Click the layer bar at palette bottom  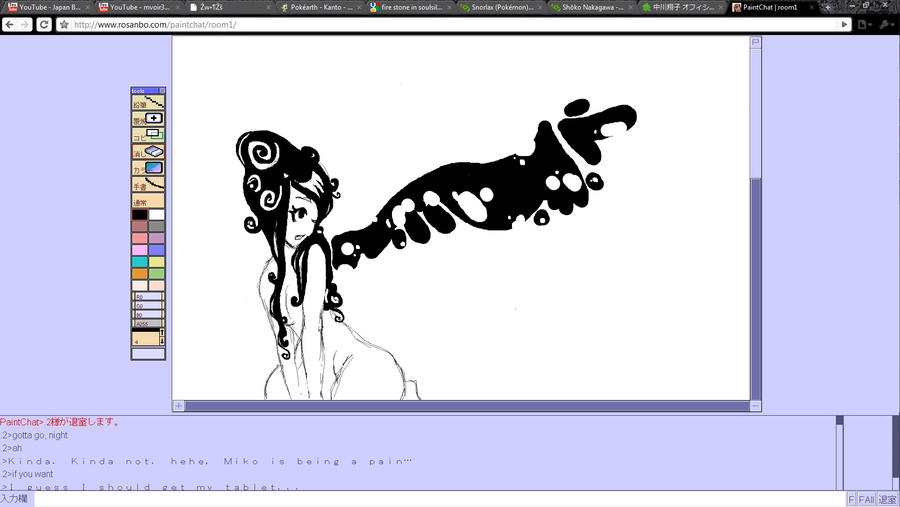148,353
